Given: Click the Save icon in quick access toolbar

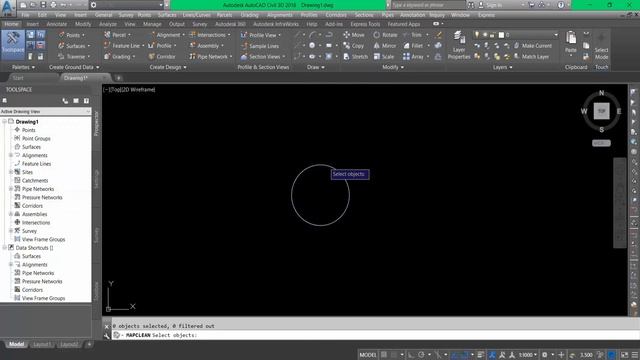Looking at the screenshot, I should (43, 5).
